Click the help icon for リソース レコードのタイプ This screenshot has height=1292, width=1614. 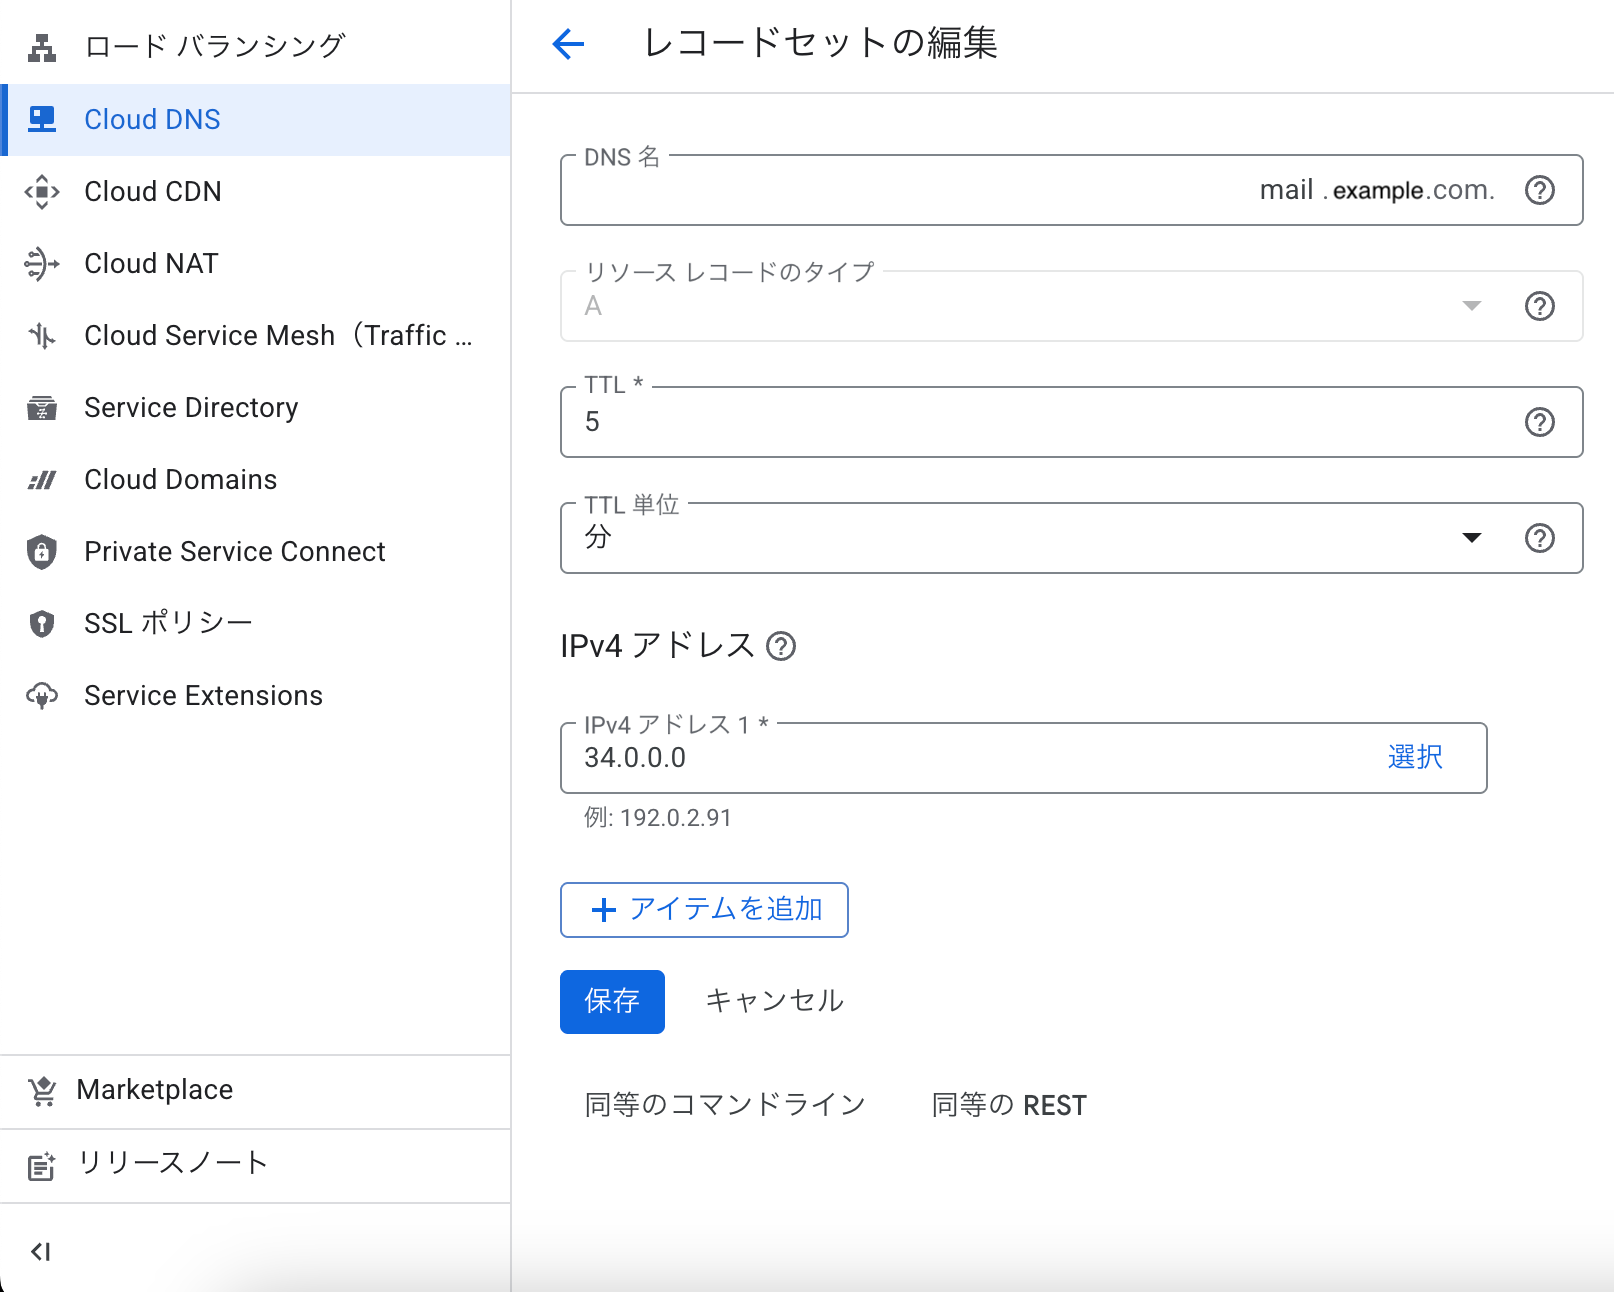coord(1539,306)
